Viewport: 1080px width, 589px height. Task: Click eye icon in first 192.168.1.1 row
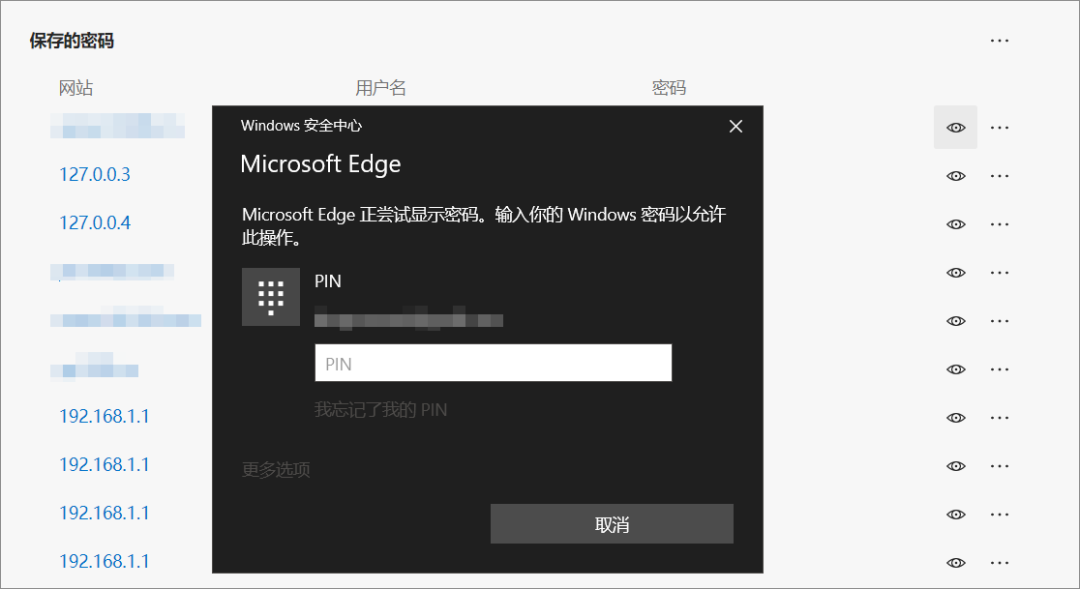tap(956, 417)
